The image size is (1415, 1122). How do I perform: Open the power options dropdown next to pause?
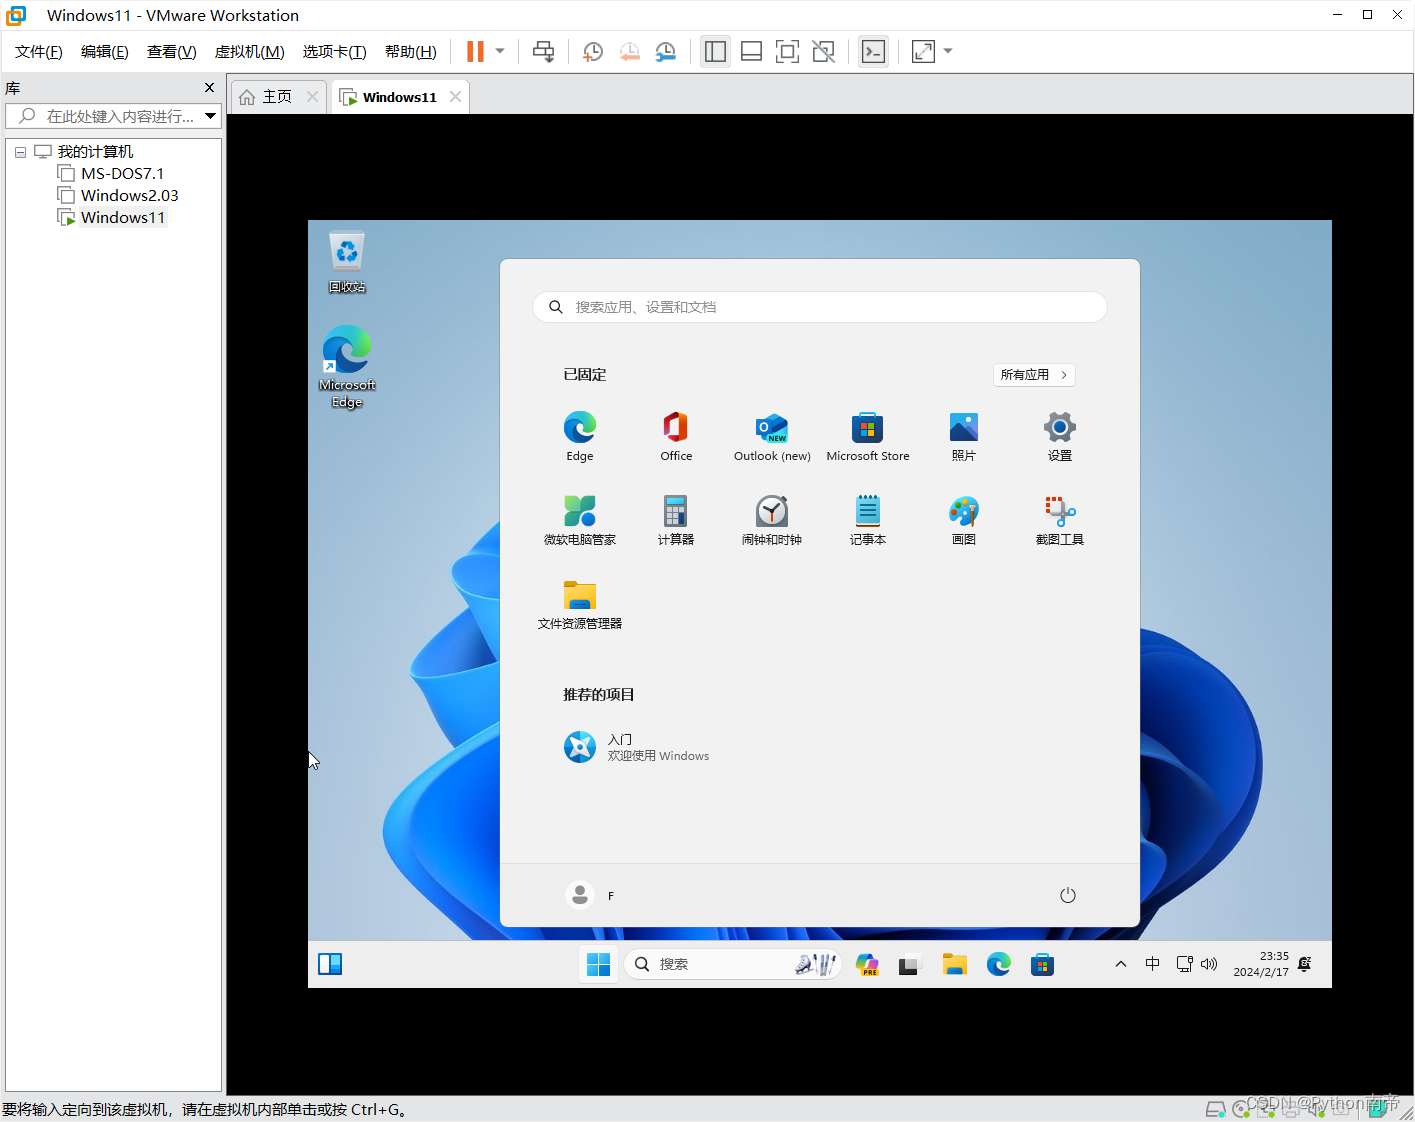(x=500, y=52)
